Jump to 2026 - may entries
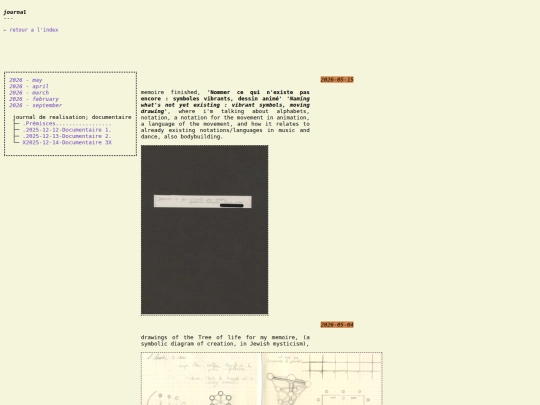 click(26, 80)
